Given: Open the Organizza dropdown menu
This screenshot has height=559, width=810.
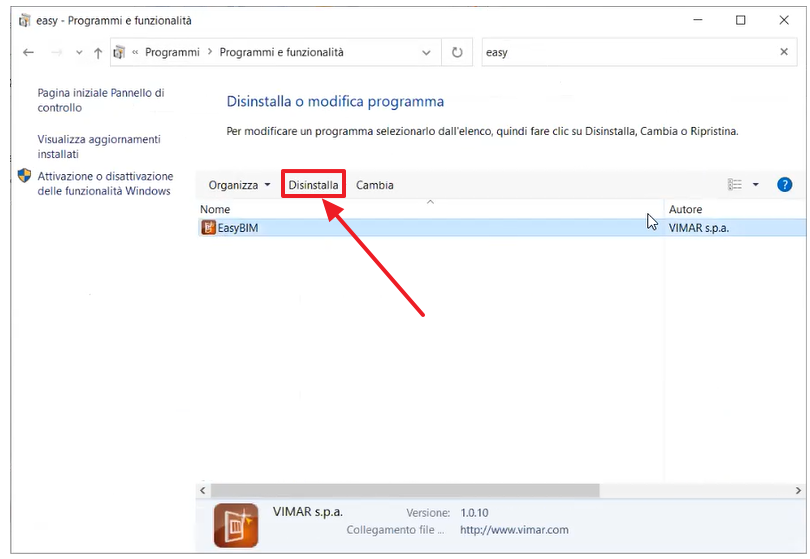Looking at the screenshot, I should coord(239,185).
